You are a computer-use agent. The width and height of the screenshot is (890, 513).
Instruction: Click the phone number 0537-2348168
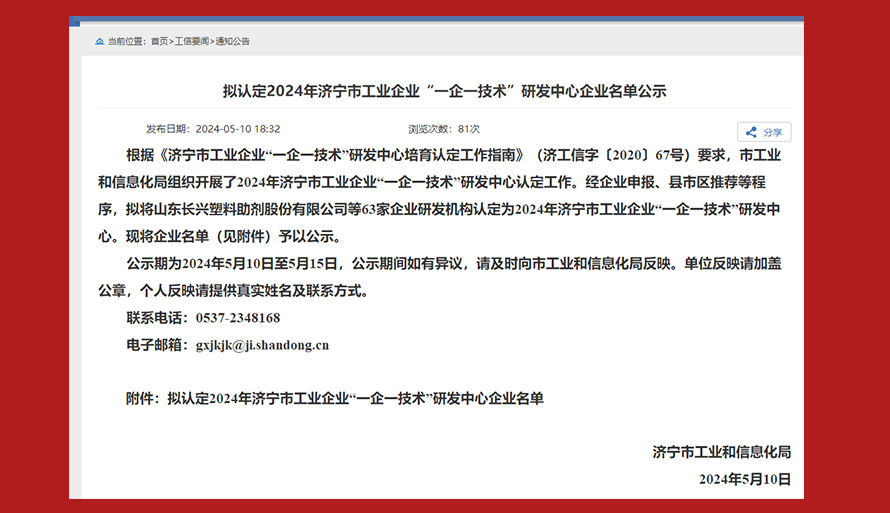238,318
